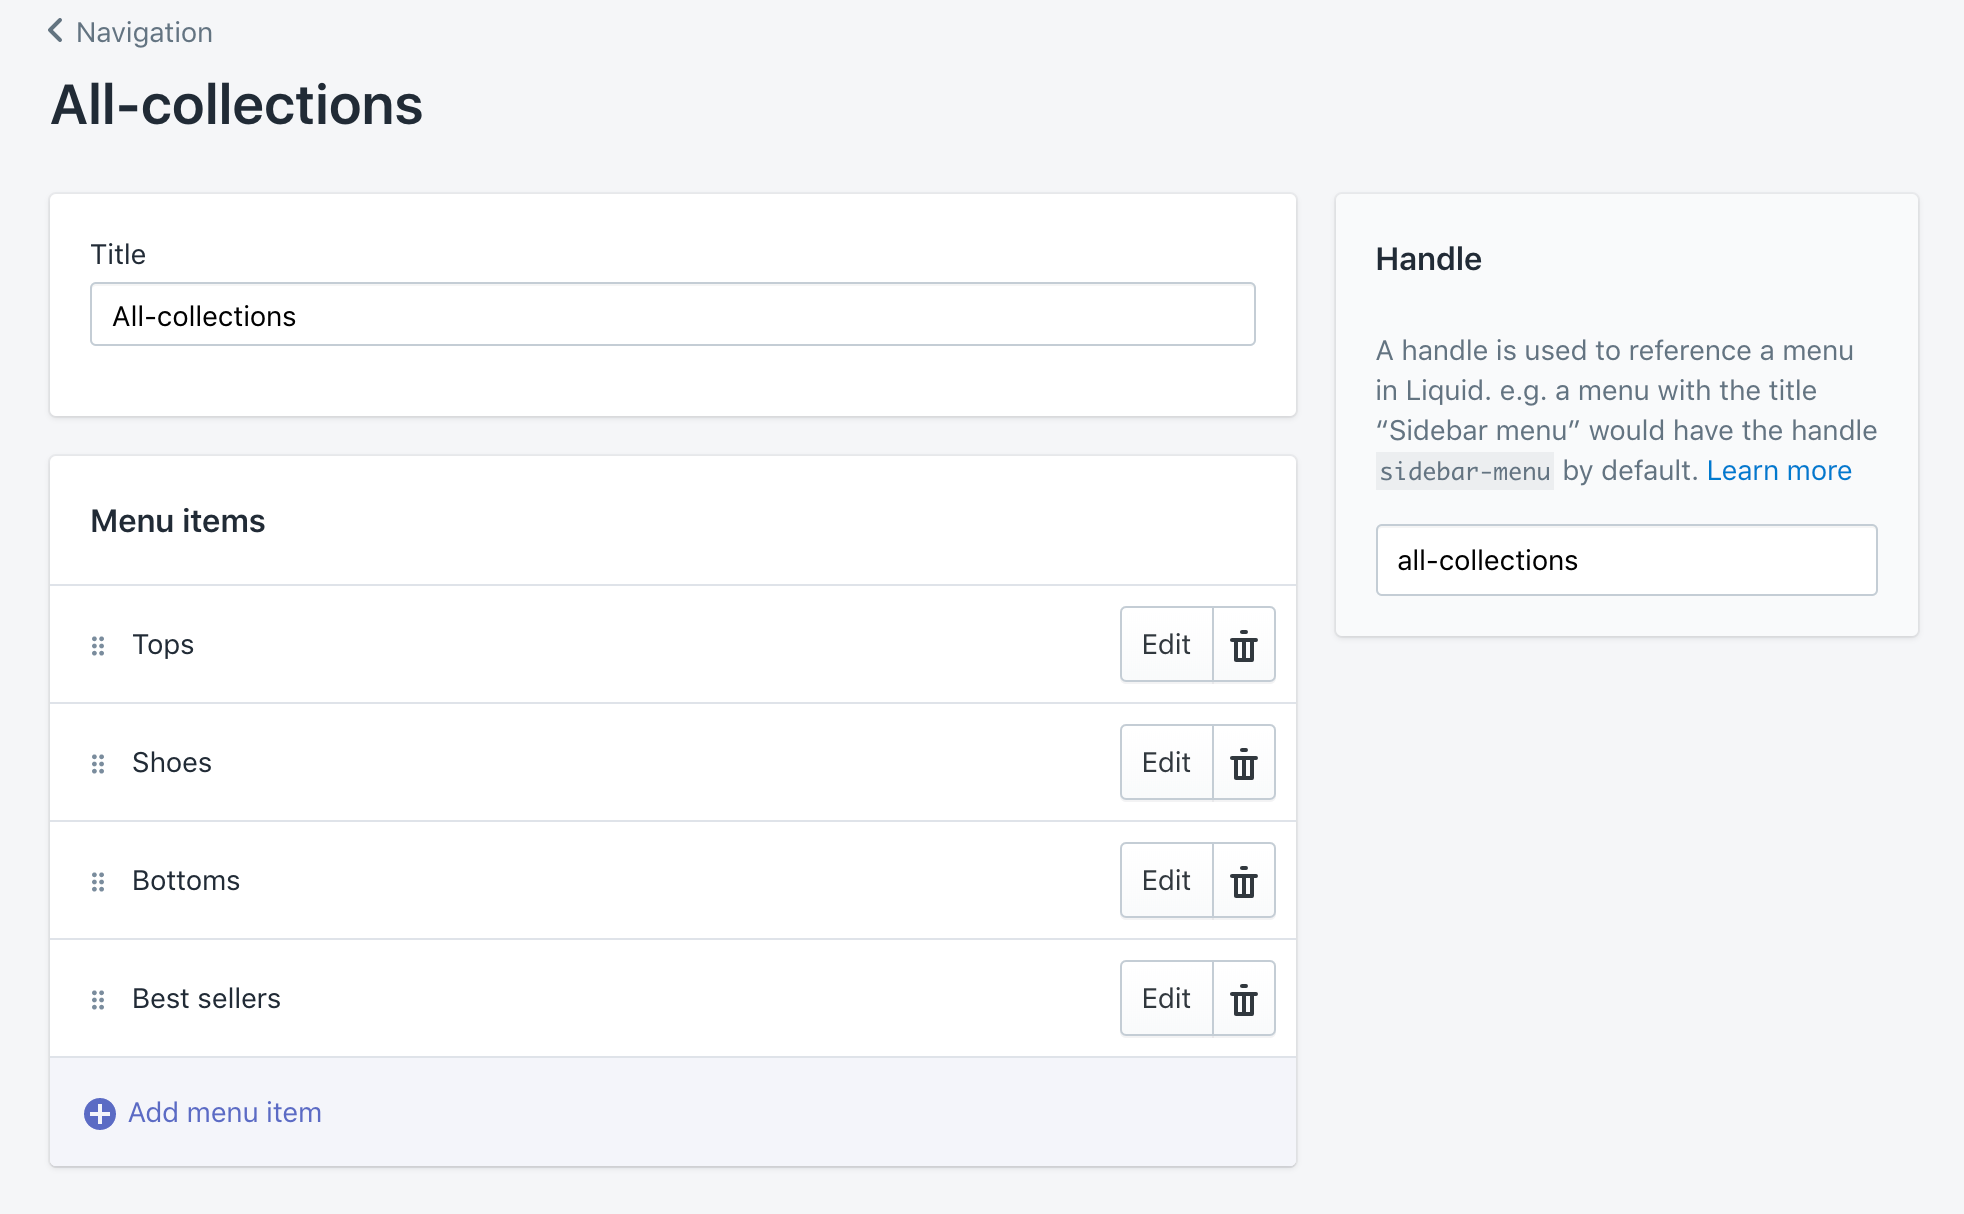
Task: Select the All-collections text in the title box
Action: coord(203,315)
